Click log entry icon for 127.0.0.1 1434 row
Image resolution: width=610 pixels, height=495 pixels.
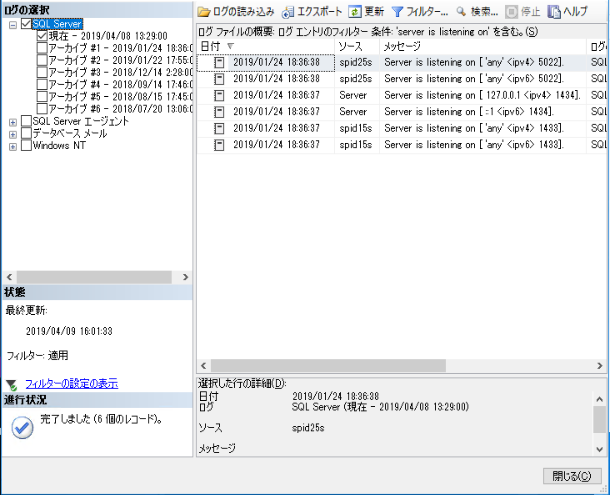pos(219,95)
